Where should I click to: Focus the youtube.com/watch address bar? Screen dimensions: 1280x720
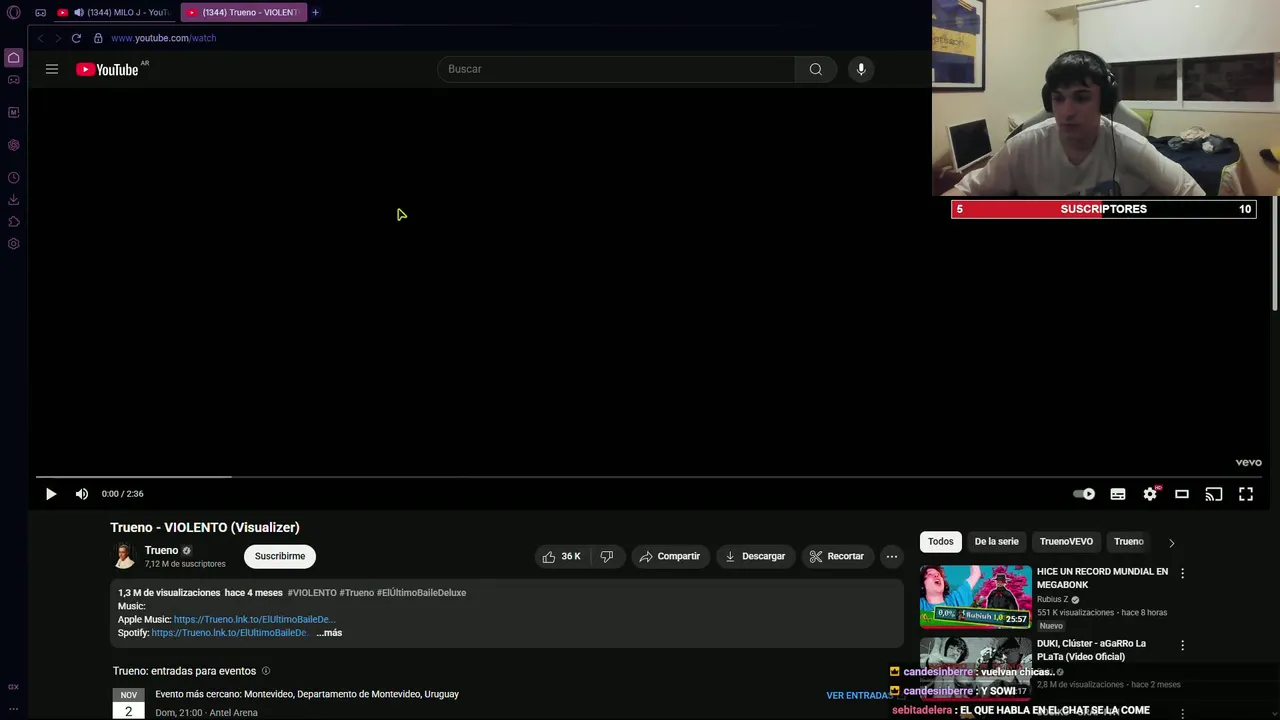pos(163,38)
